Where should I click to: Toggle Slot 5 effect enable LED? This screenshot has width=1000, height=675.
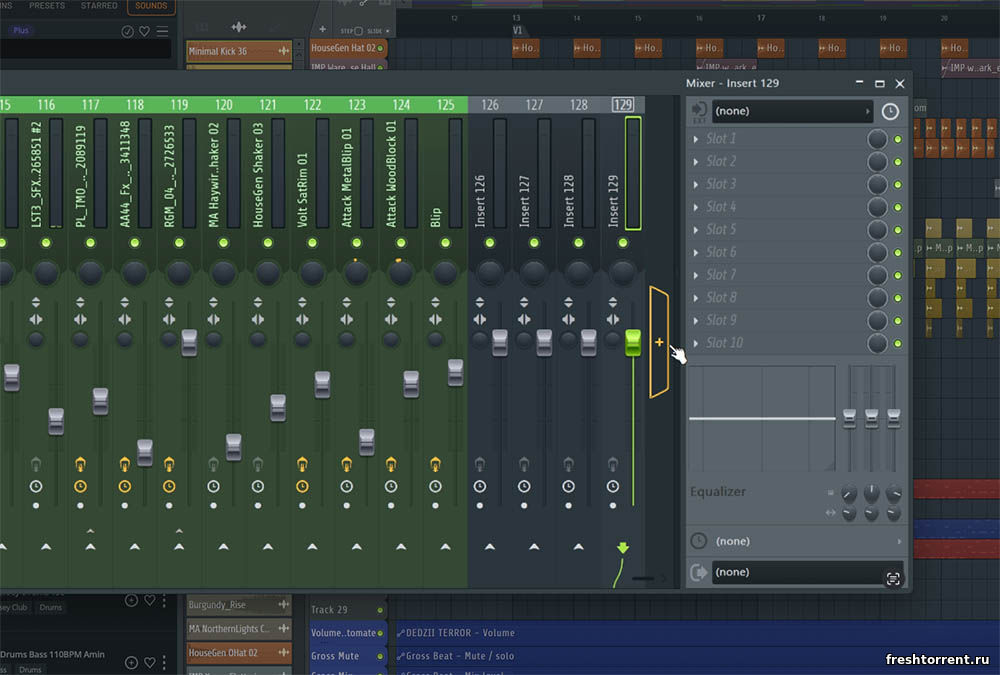pyautogui.click(x=897, y=230)
